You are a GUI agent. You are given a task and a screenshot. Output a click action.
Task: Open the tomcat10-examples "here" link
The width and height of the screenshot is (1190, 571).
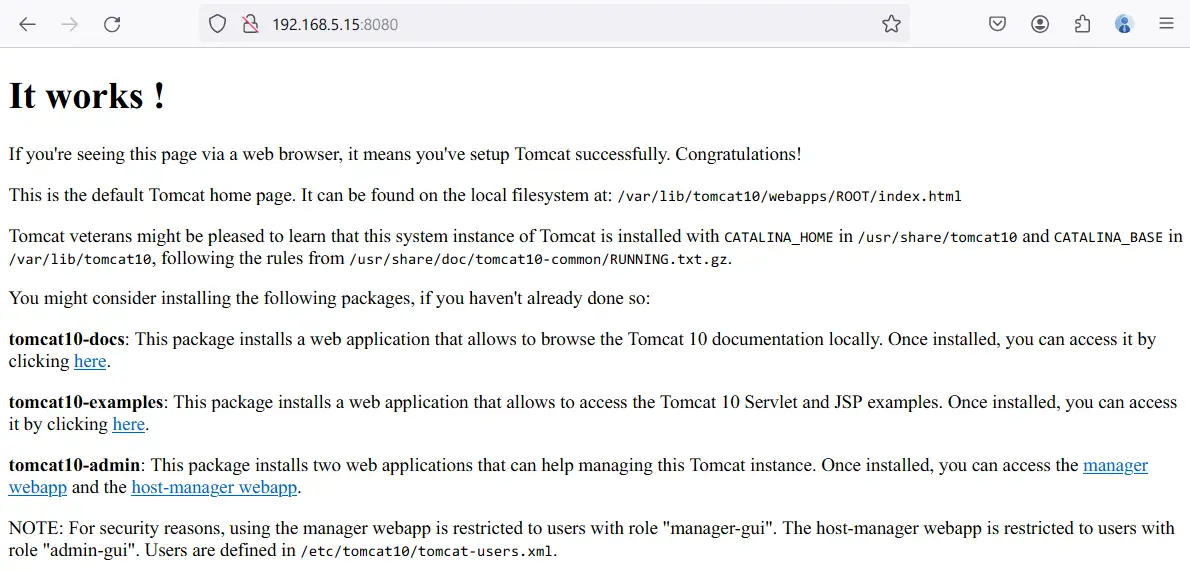[x=128, y=424]
